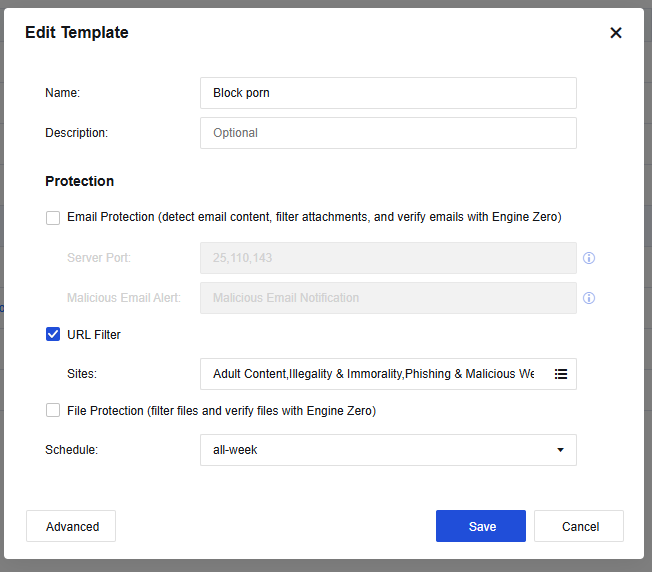Image resolution: width=652 pixels, height=572 pixels.
Task: Click the info icon beside Malicious Email Alert
Action: click(x=589, y=298)
